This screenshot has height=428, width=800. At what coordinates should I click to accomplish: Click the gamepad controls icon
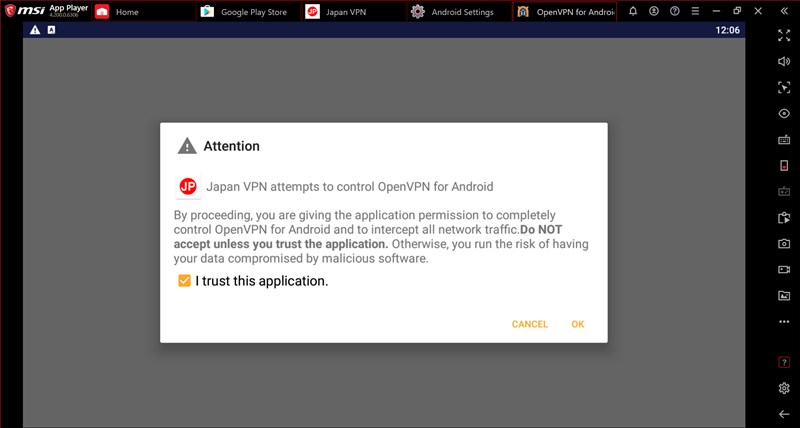click(x=784, y=192)
